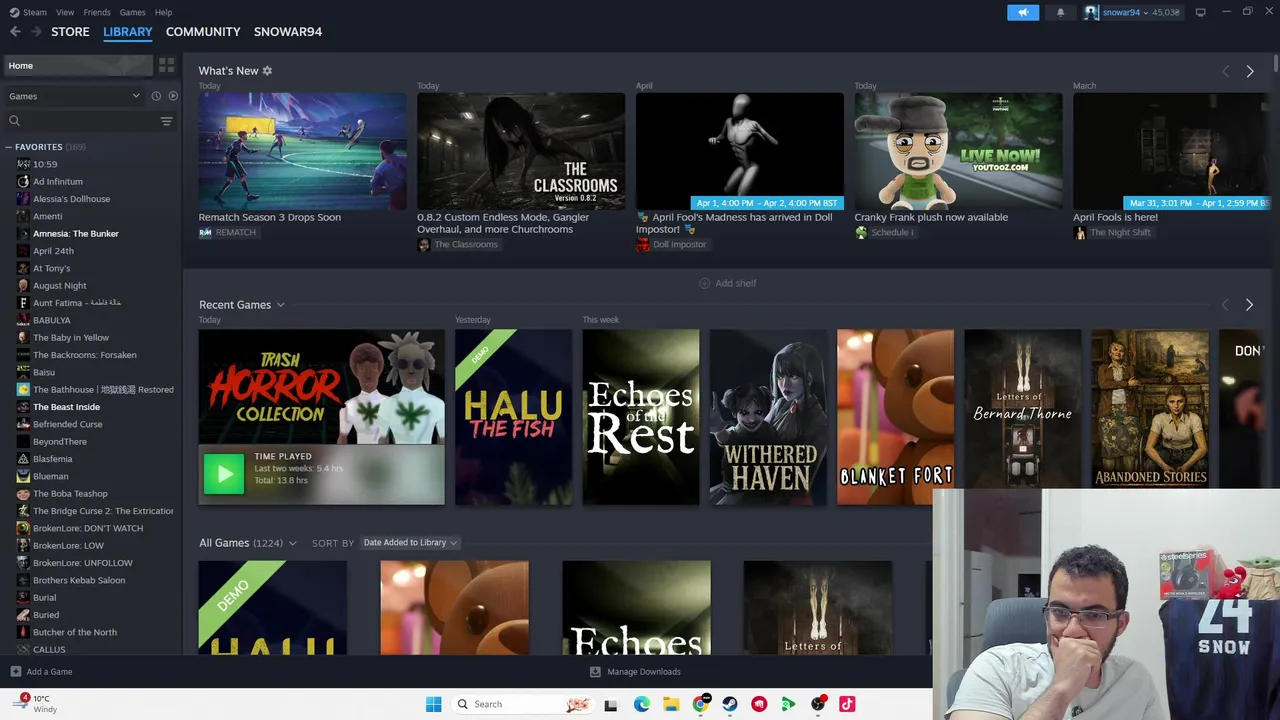1280x720 pixels.
Task: Click Add shelf
Action: (x=727, y=283)
